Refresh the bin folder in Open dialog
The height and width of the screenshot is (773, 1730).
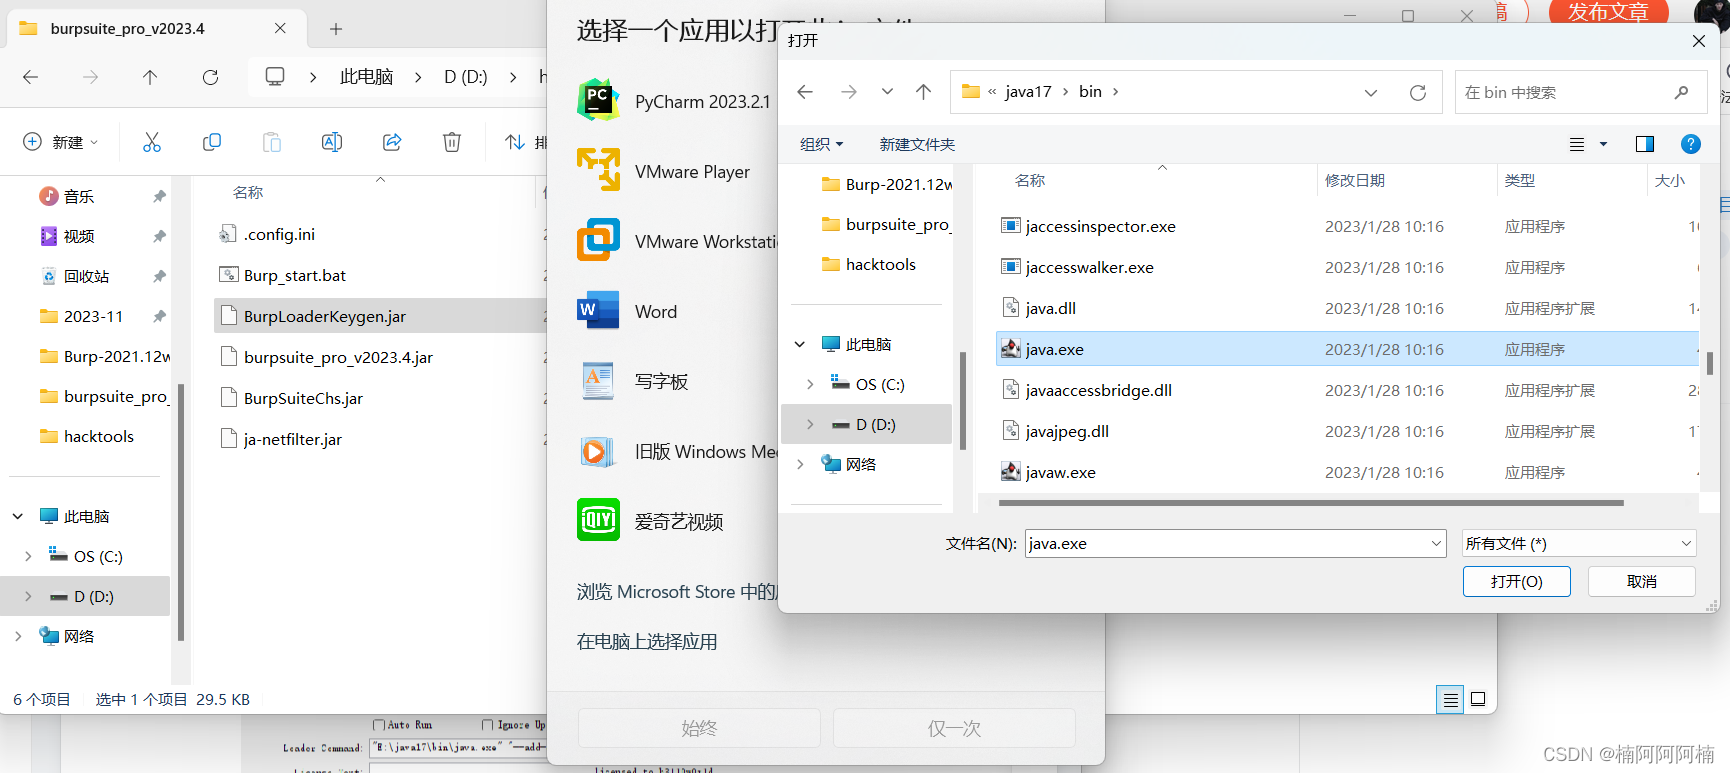click(1418, 92)
